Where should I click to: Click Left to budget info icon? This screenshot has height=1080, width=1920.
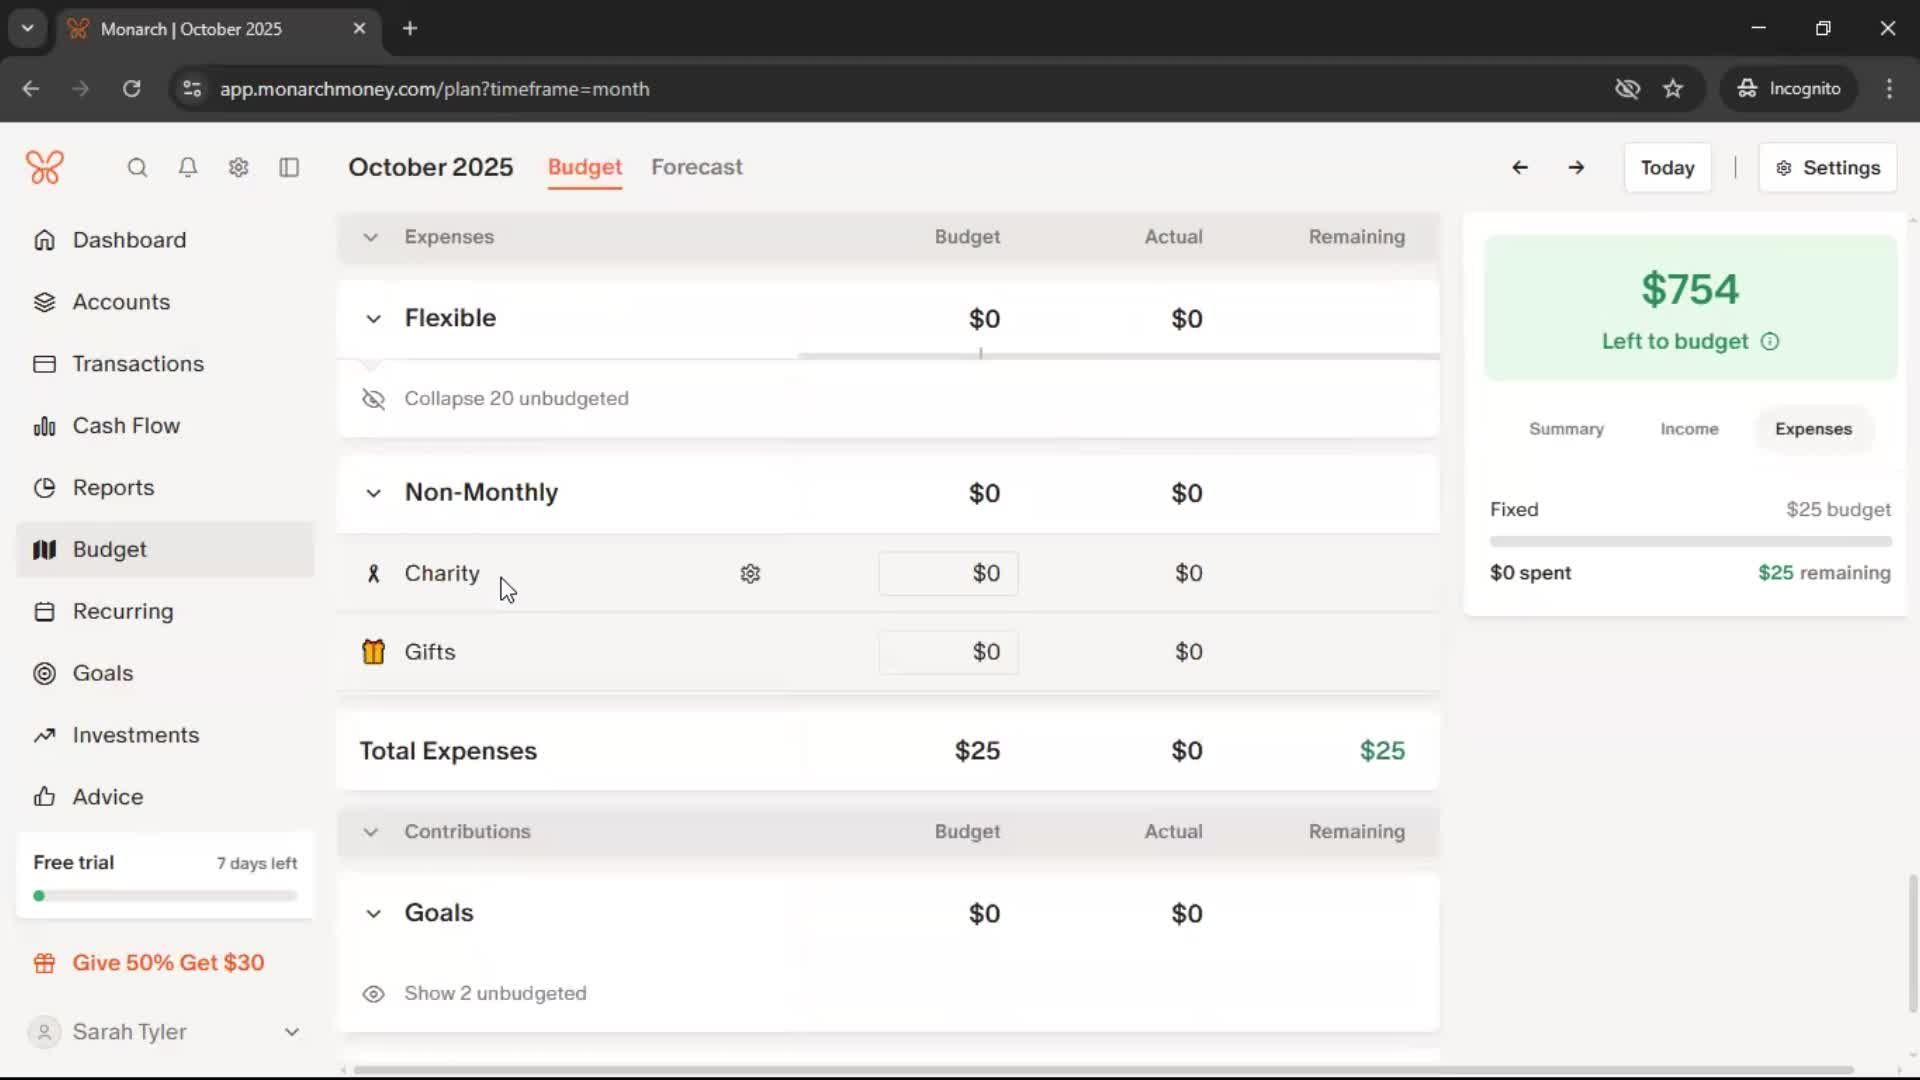[x=1770, y=342]
